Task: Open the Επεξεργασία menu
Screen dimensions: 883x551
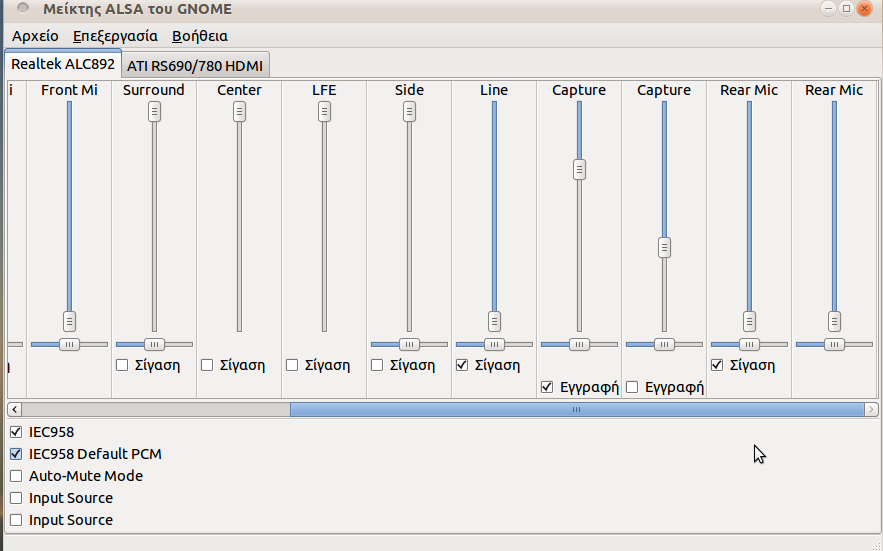Action: pos(115,36)
